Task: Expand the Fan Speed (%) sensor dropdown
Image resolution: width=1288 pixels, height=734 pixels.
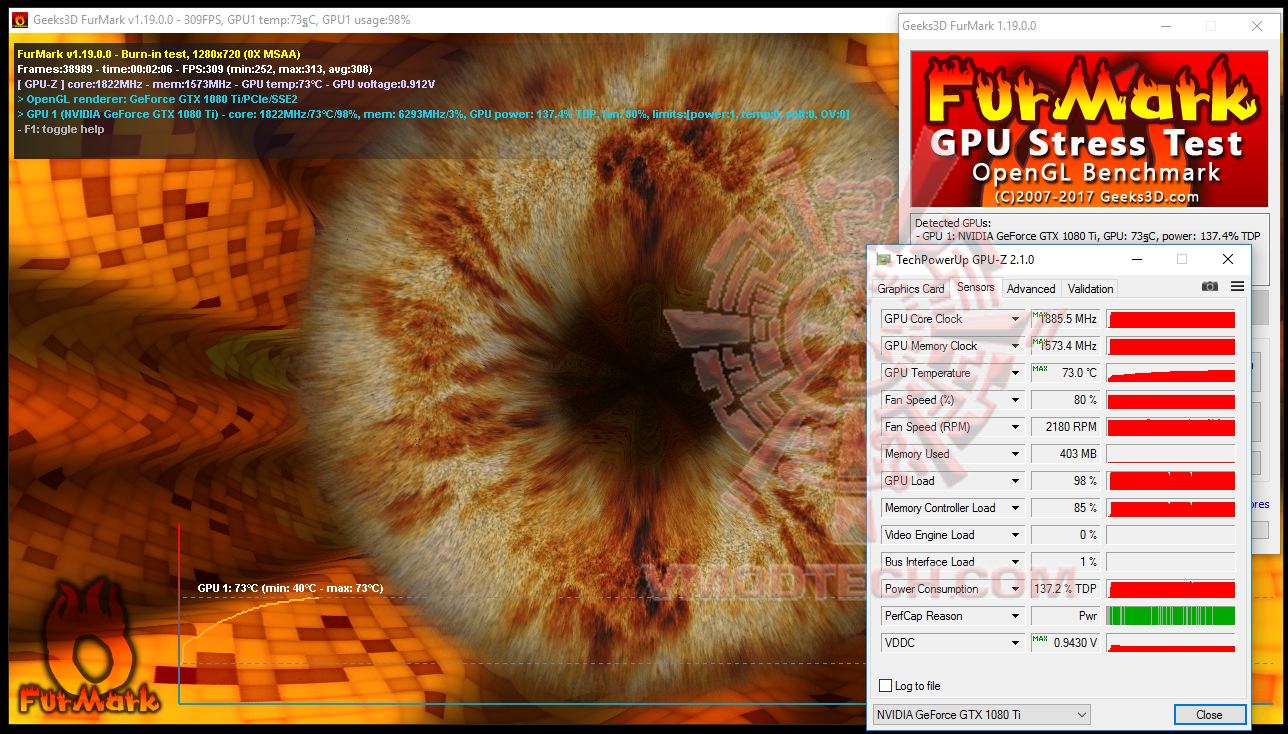Action: pos(1015,400)
